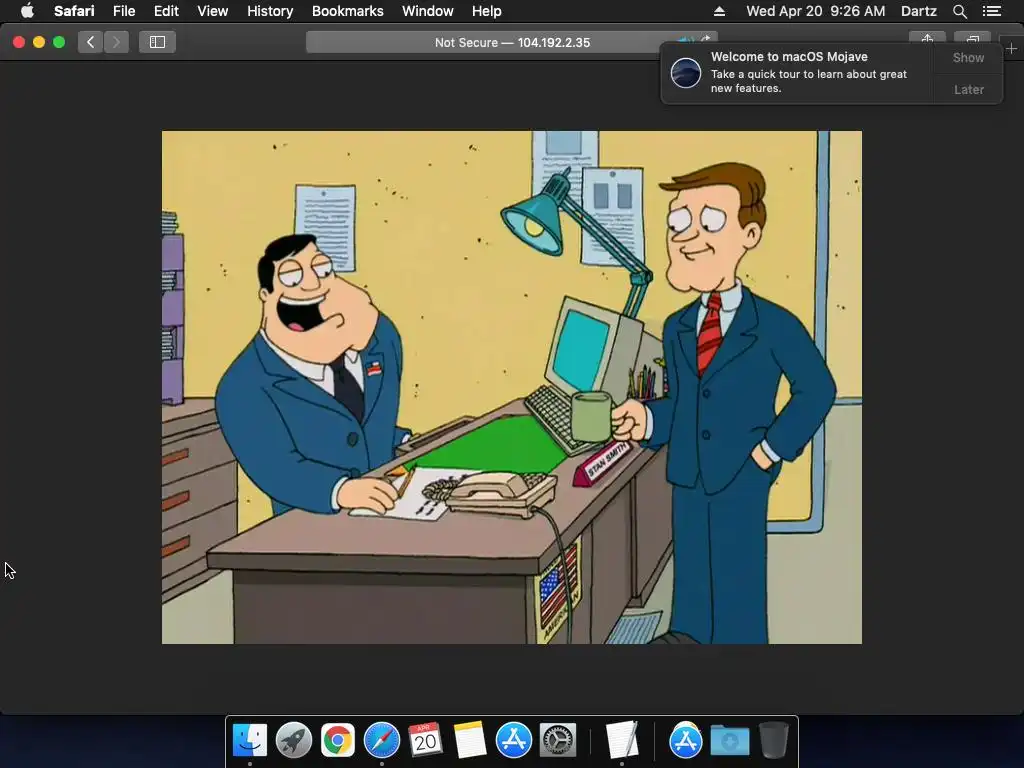This screenshot has width=1024, height=768.
Task: Open the Downloads folder in Dock
Action: point(729,741)
